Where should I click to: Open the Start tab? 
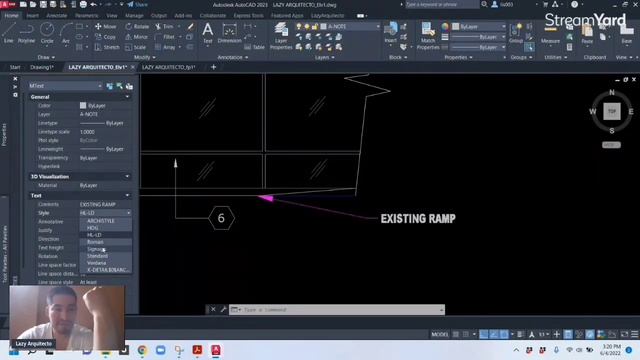(x=15, y=67)
